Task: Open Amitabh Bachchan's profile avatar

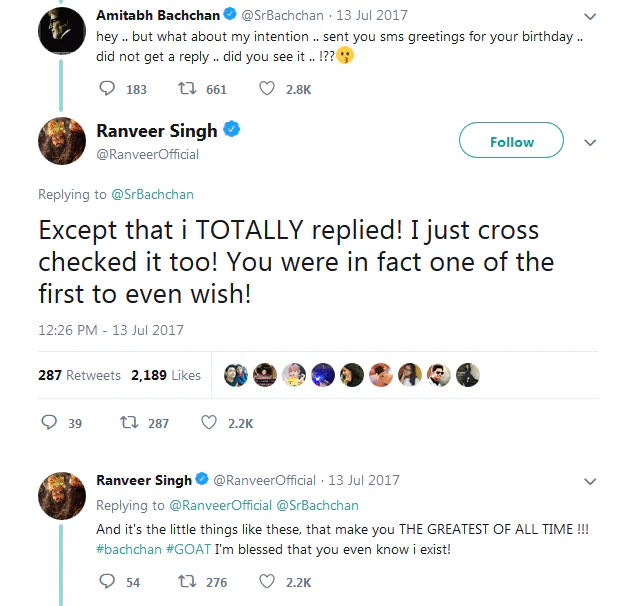Action: coord(60,35)
